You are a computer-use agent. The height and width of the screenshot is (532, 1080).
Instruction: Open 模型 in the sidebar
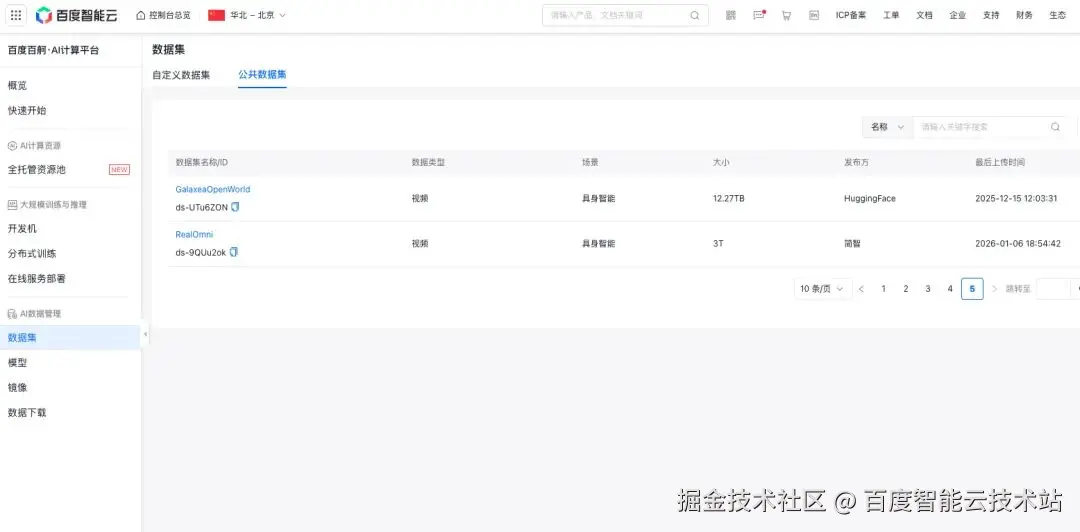click(17, 362)
